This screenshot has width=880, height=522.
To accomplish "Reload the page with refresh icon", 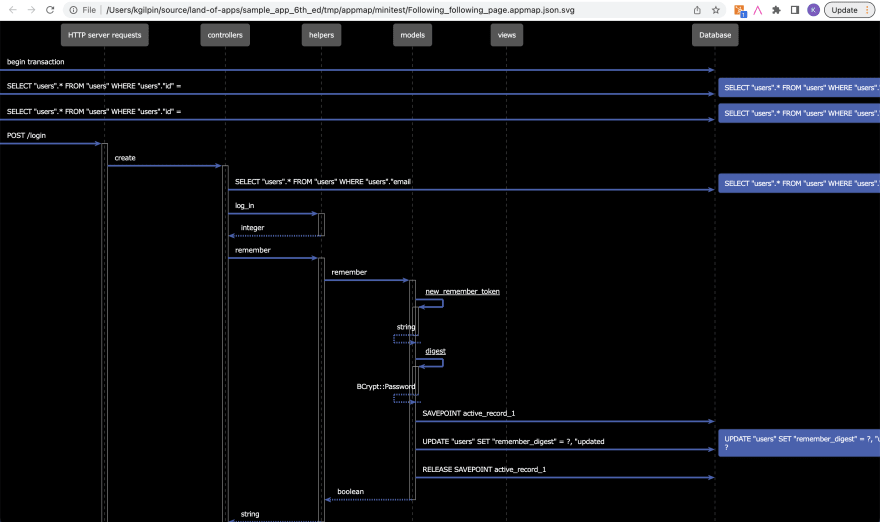I will click(50, 10).
